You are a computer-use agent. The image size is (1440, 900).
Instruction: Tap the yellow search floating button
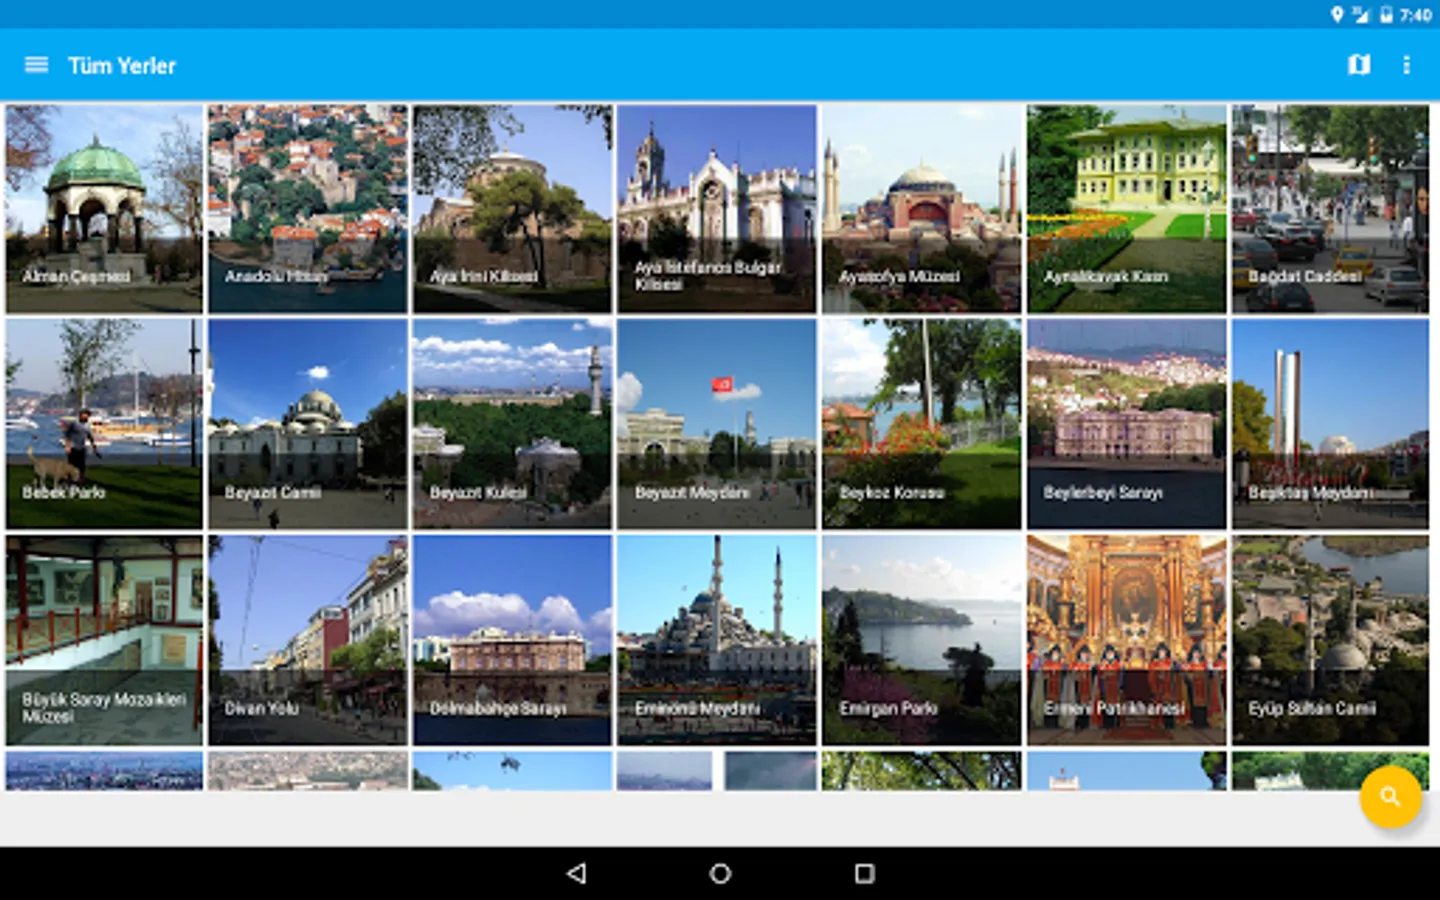click(1390, 797)
